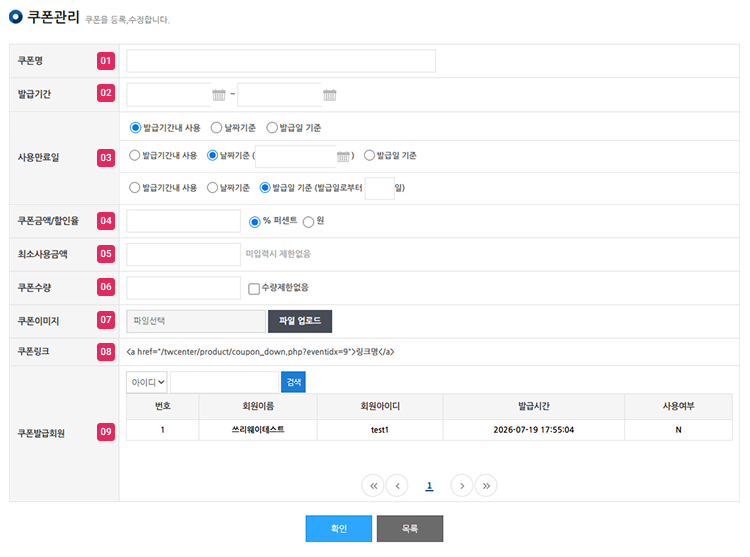Focus the 쿠폰수량 quantity input
This screenshot has height=557, width=750.
point(183,288)
